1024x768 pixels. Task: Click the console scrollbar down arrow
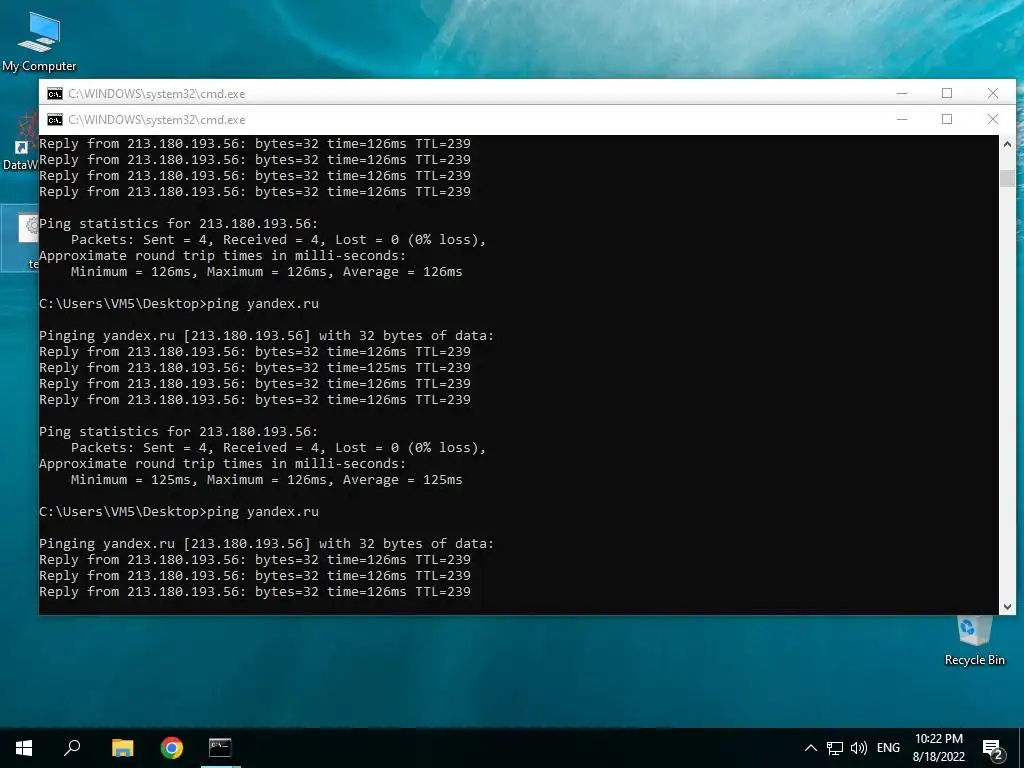1007,607
